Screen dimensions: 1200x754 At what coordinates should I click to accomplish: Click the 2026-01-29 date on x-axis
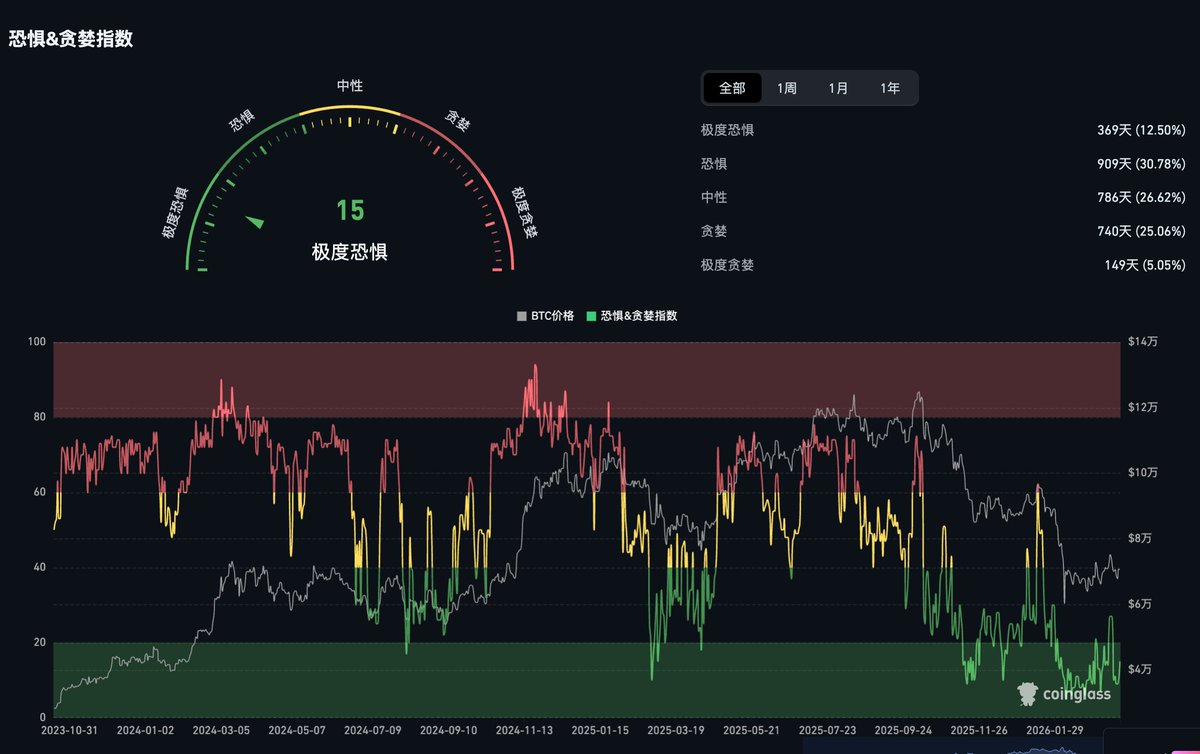coord(1056,731)
